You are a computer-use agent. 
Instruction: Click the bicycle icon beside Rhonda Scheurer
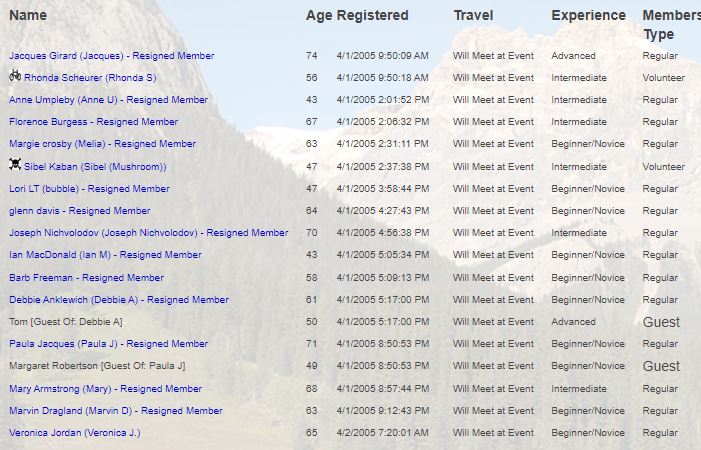click(15, 76)
